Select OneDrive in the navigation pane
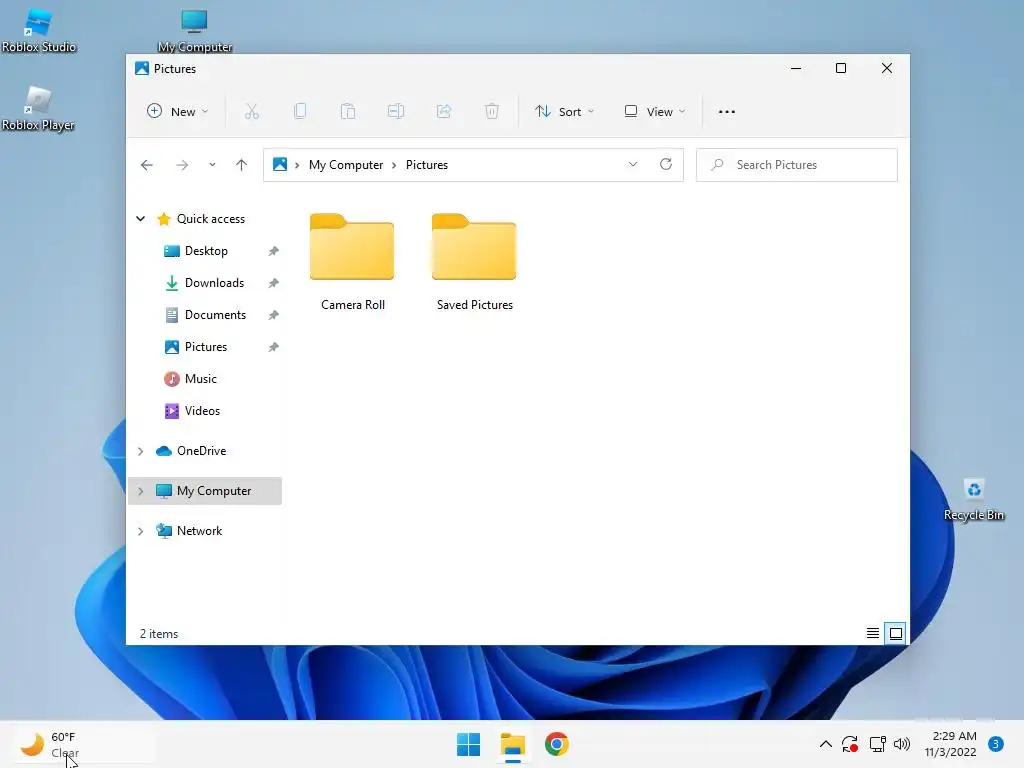Screen dimensions: 1024x768 click(201, 451)
